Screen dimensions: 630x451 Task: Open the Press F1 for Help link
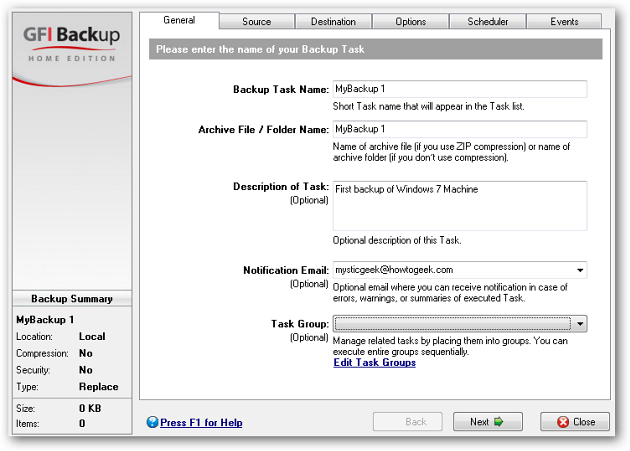point(201,422)
